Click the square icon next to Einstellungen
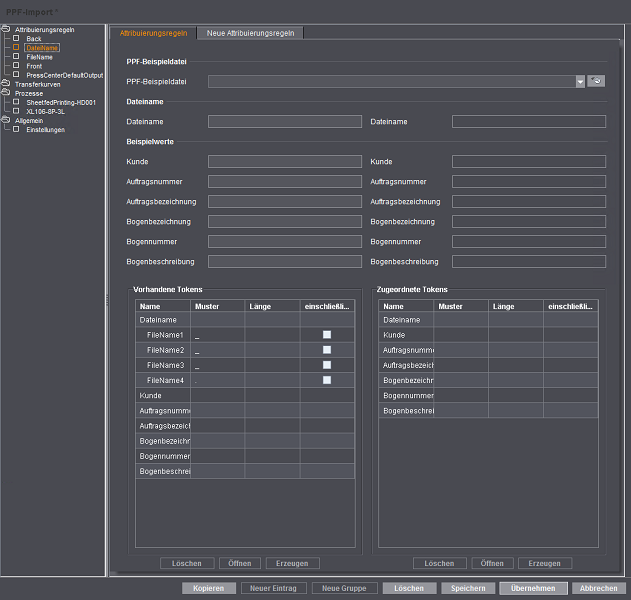This screenshot has height=600, width=631. pos(16,129)
